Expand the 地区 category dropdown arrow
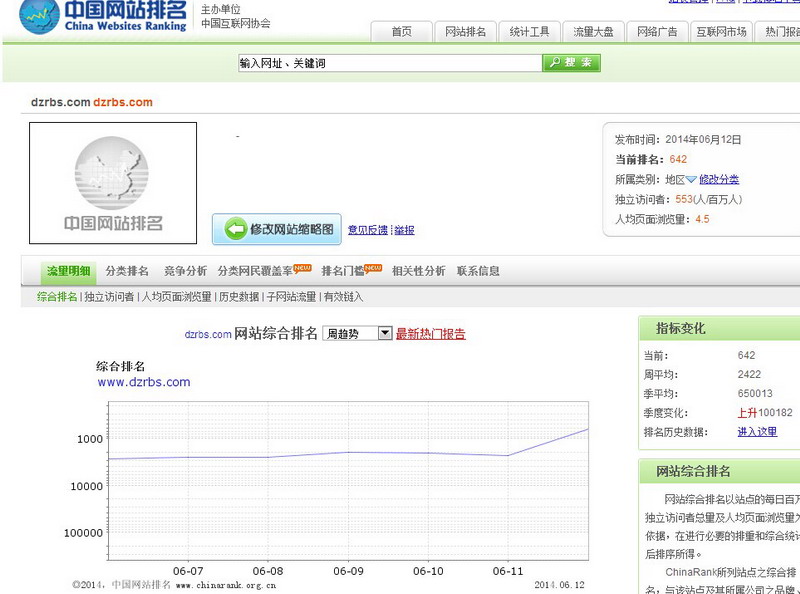Screen dimensions: 800x594 click(691, 180)
